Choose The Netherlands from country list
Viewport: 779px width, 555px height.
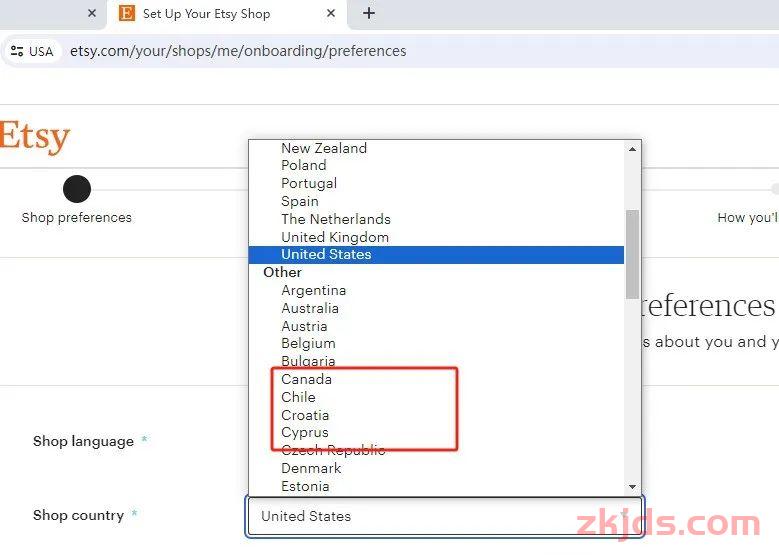point(436,219)
